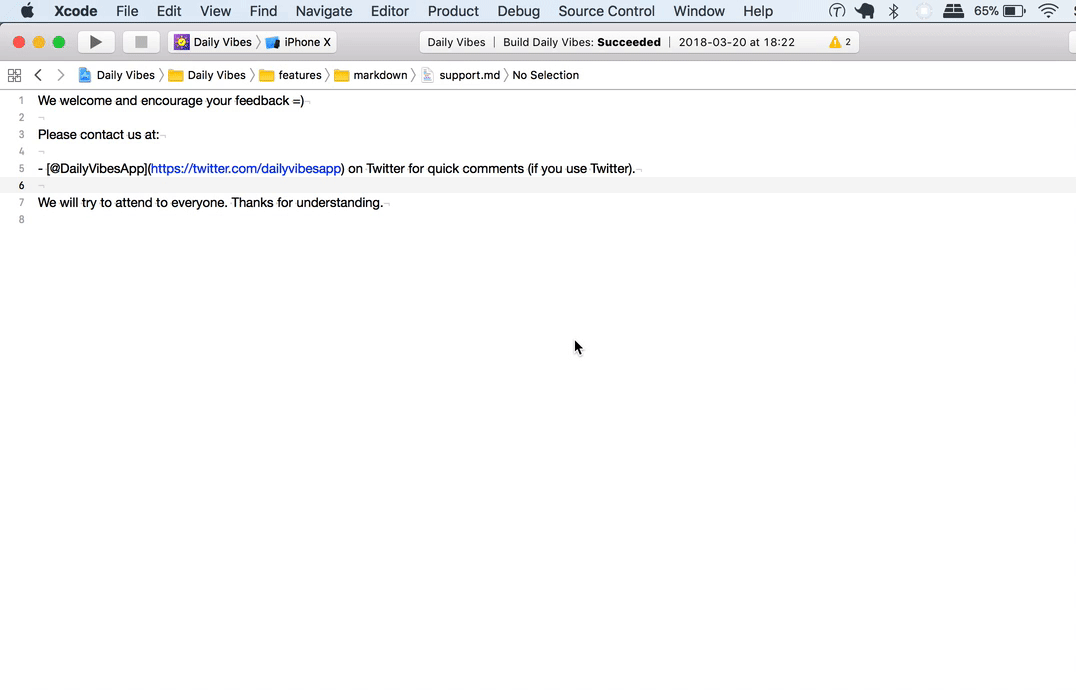Open the Product menu
This screenshot has height=692, width=1076.
click(453, 11)
